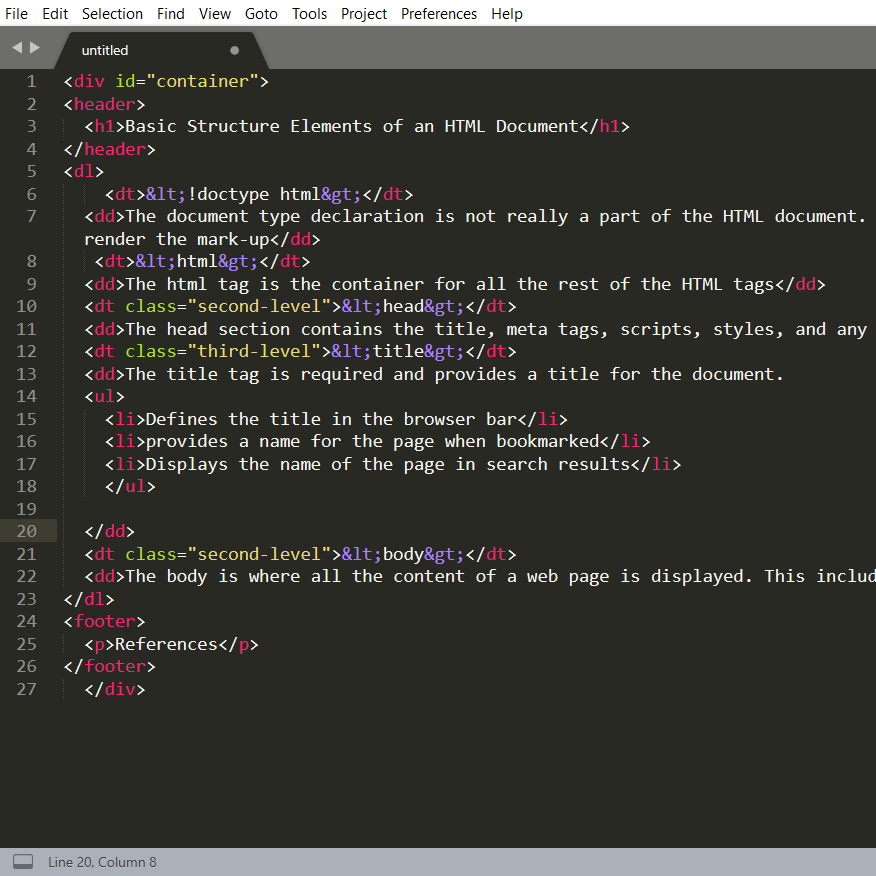Click the Line 20, Column 8 status text
The image size is (876, 876).
[x=102, y=862]
